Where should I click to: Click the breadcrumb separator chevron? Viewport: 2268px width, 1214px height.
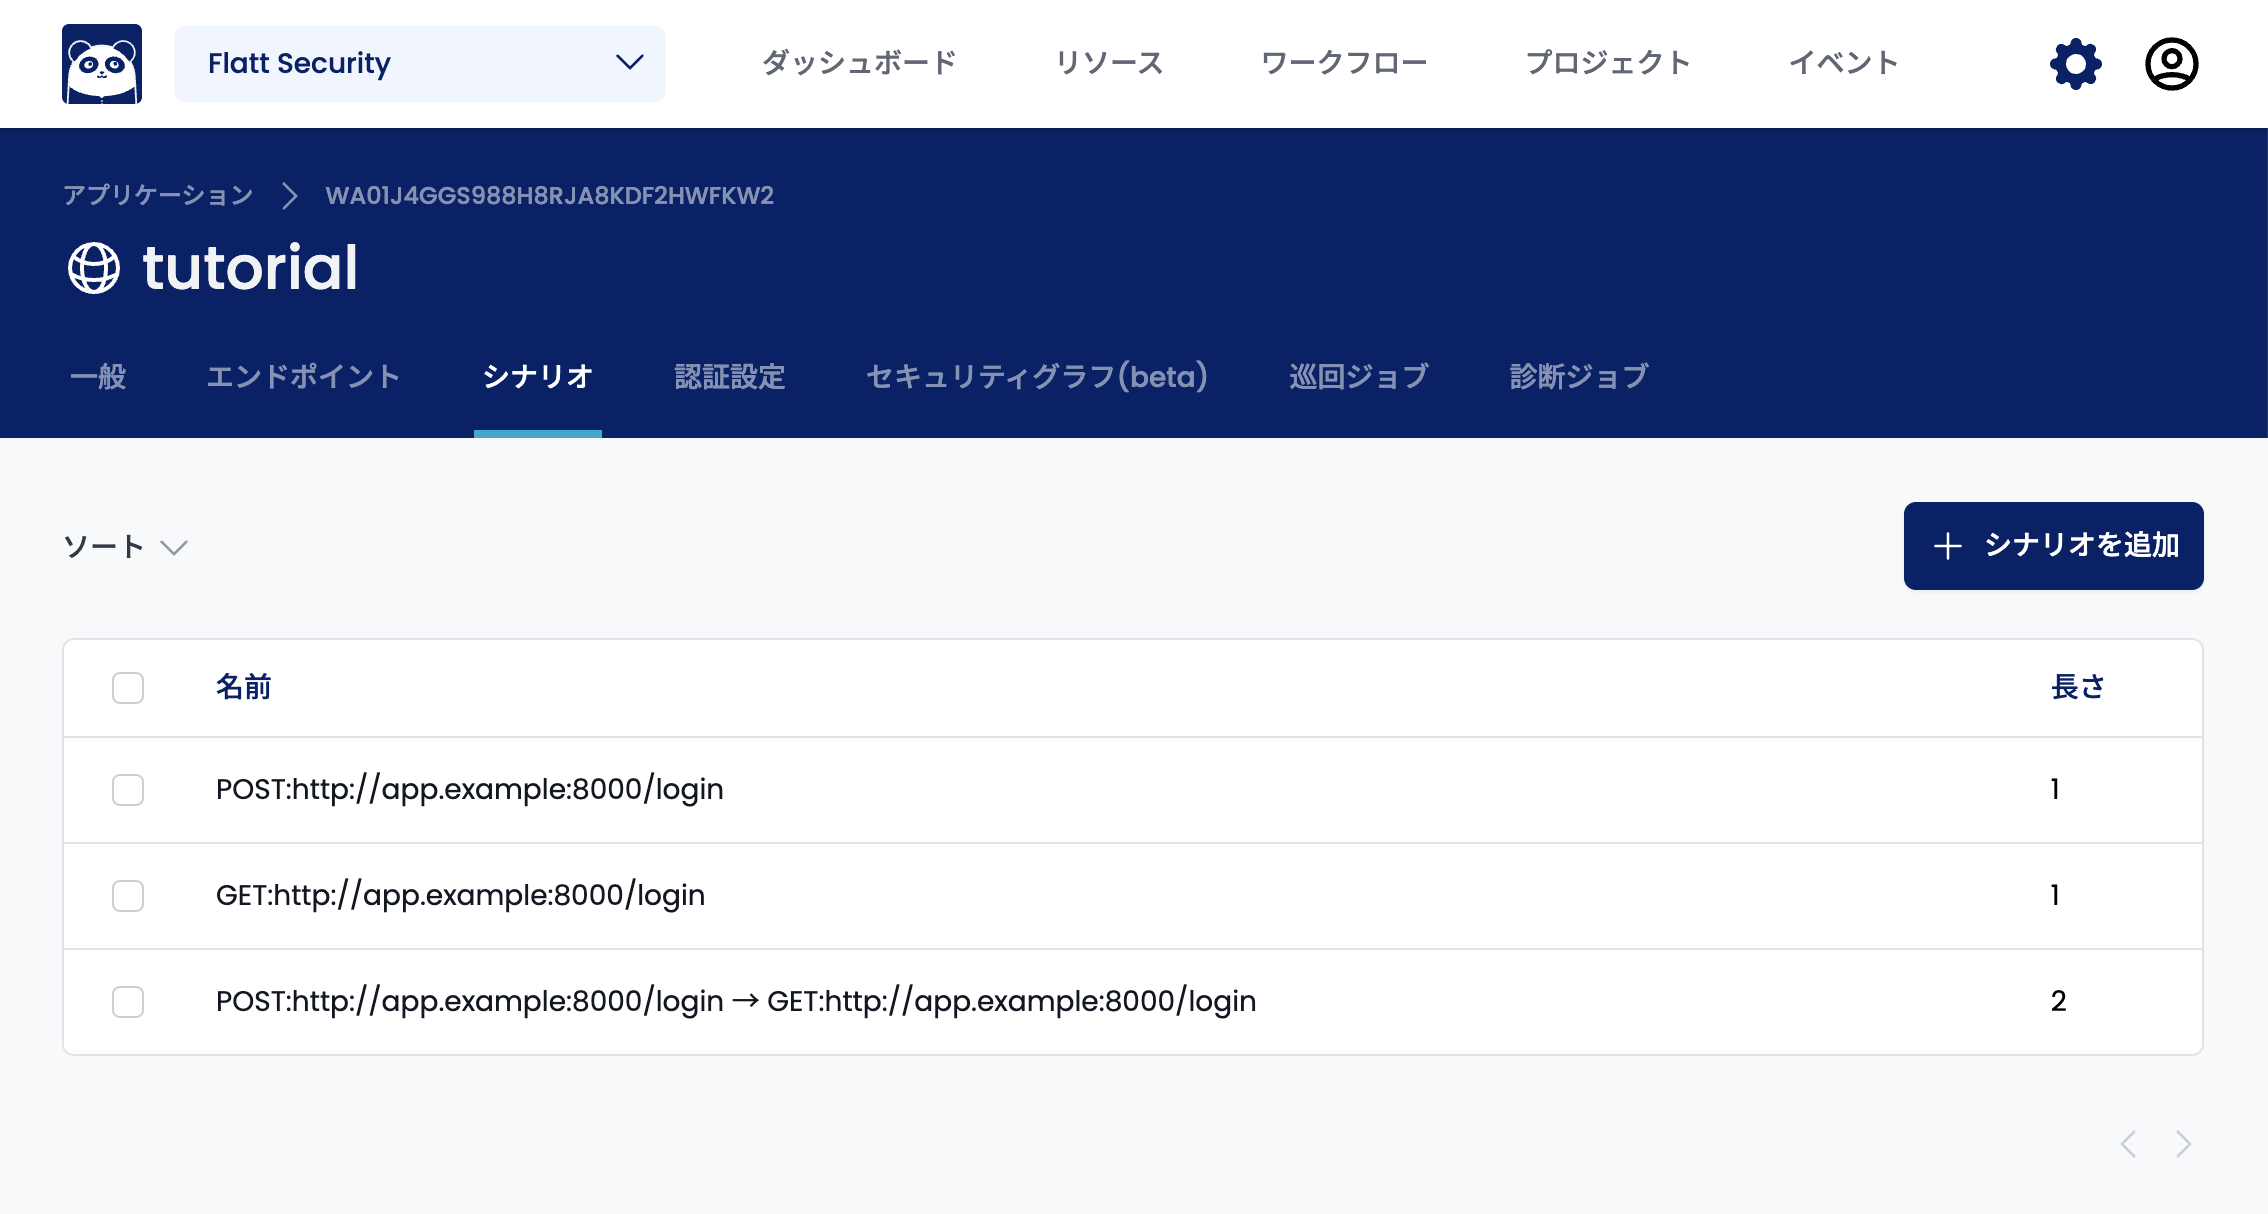tap(290, 195)
